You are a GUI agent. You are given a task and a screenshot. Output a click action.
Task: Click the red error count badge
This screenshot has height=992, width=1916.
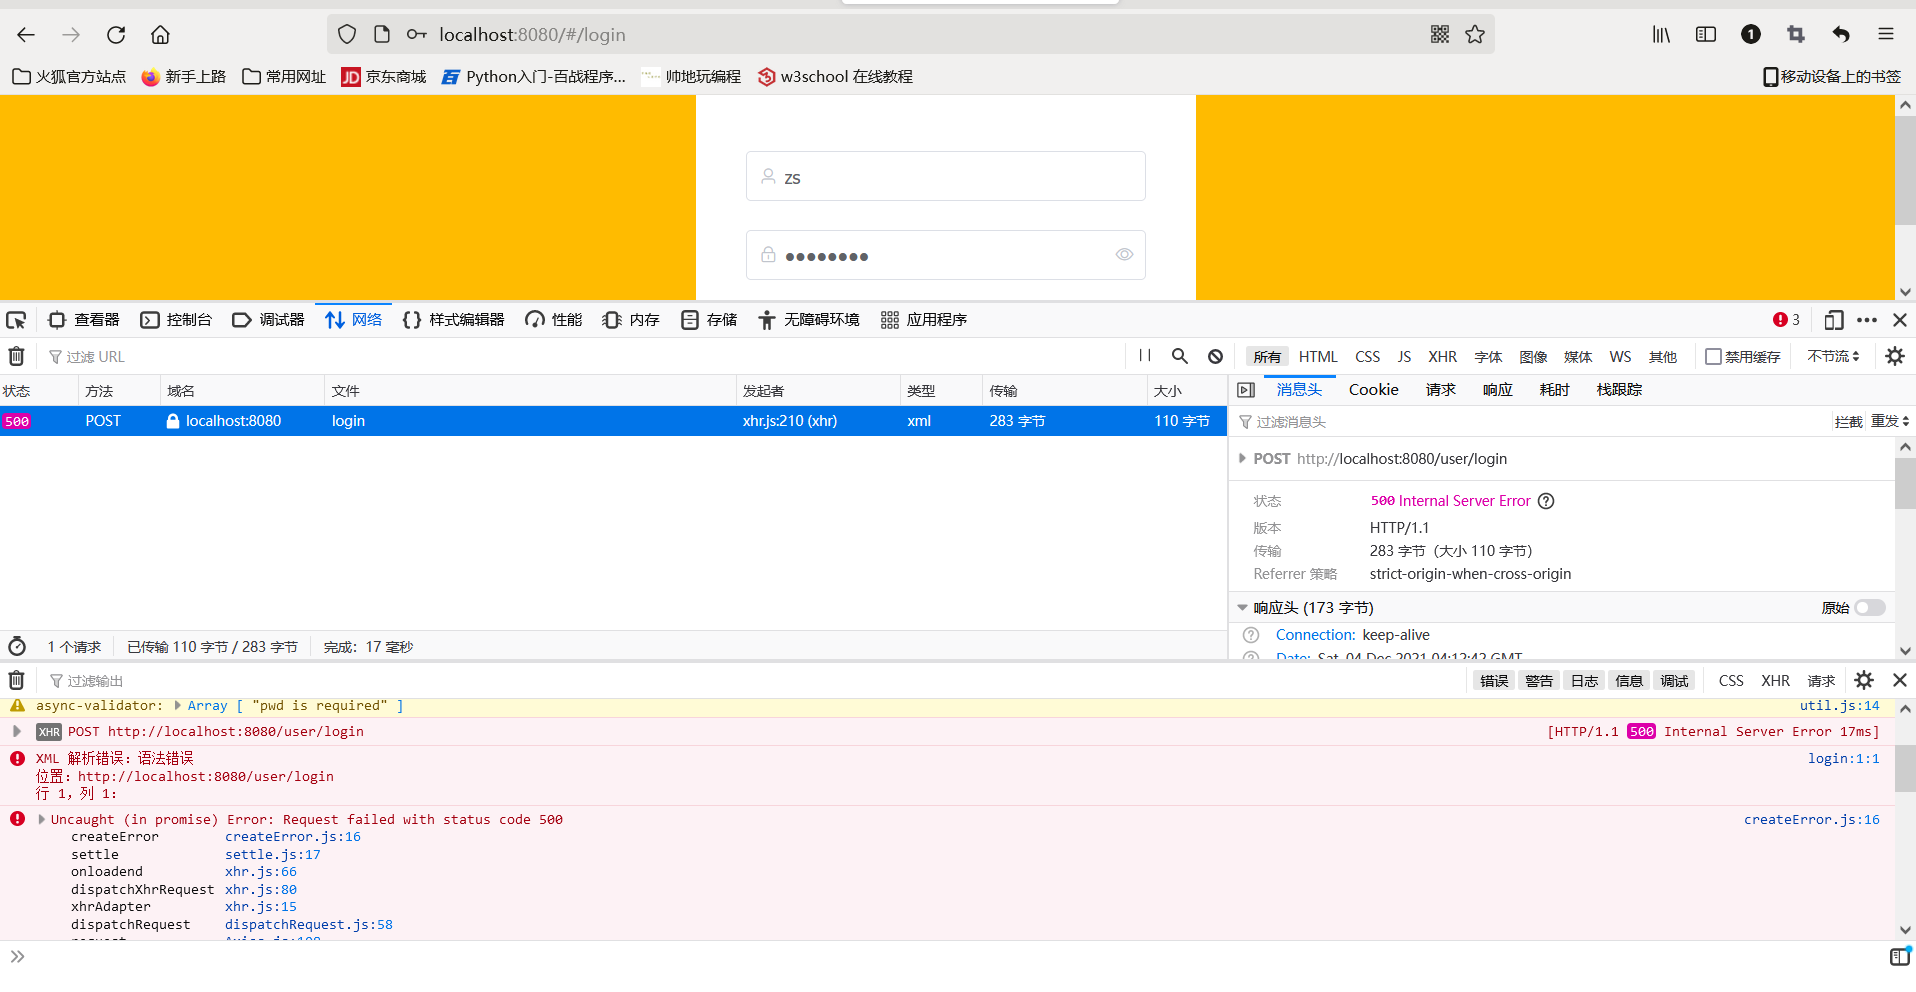point(1786,320)
